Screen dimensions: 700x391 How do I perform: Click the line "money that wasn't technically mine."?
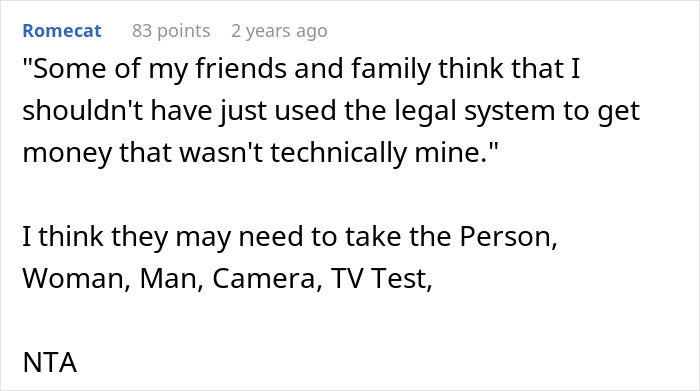pyautogui.click(x=260, y=153)
